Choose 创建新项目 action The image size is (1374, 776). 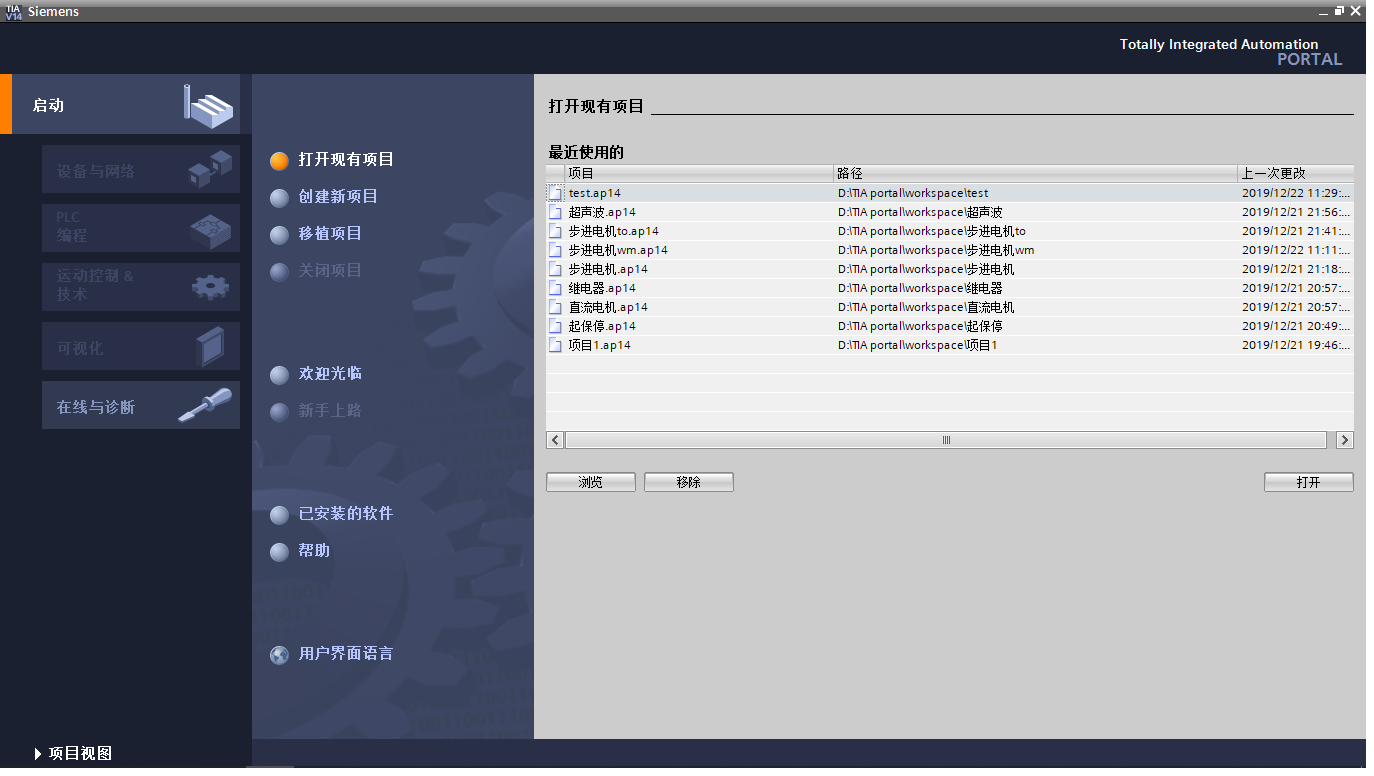click(338, 197)
